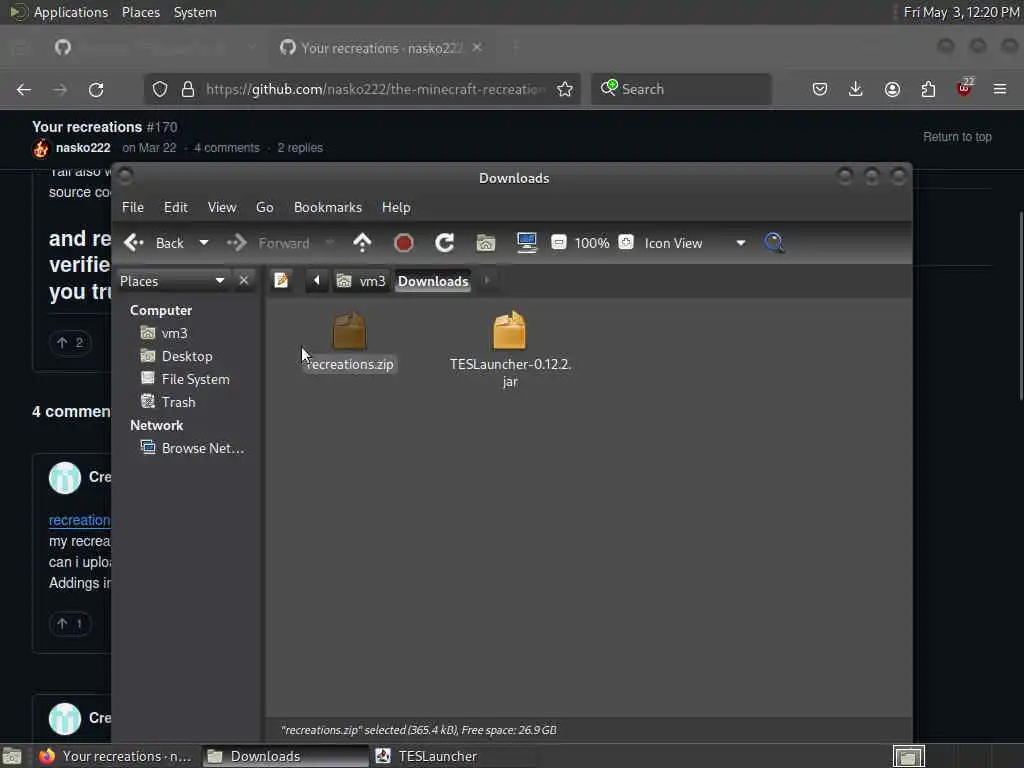Click uBlock extension icon with badge
The width and height of the screenshot is (1024, 768).
pos(965,88)
